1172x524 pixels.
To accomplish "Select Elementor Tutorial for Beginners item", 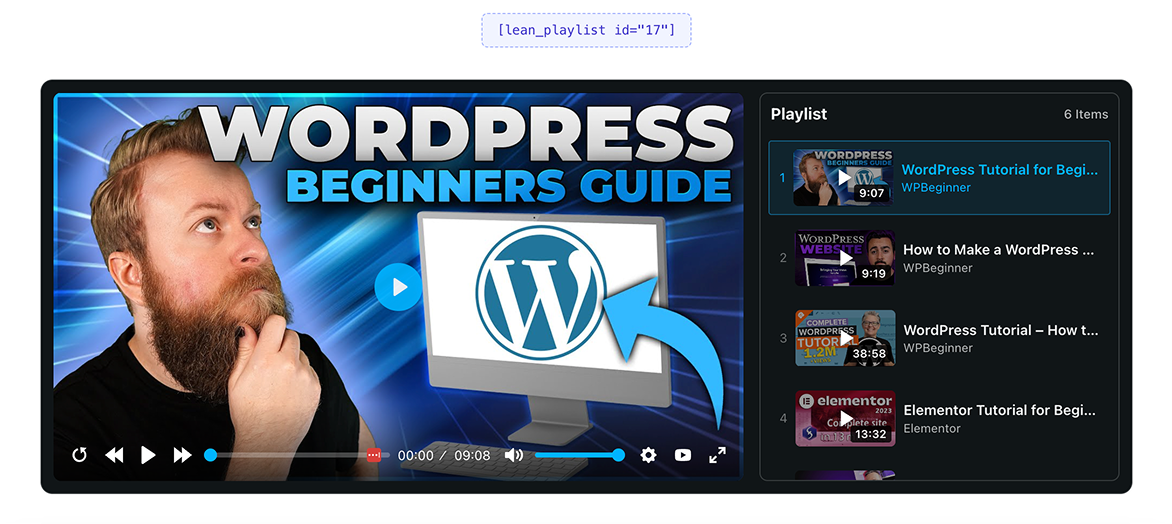I will click(939, 419).
